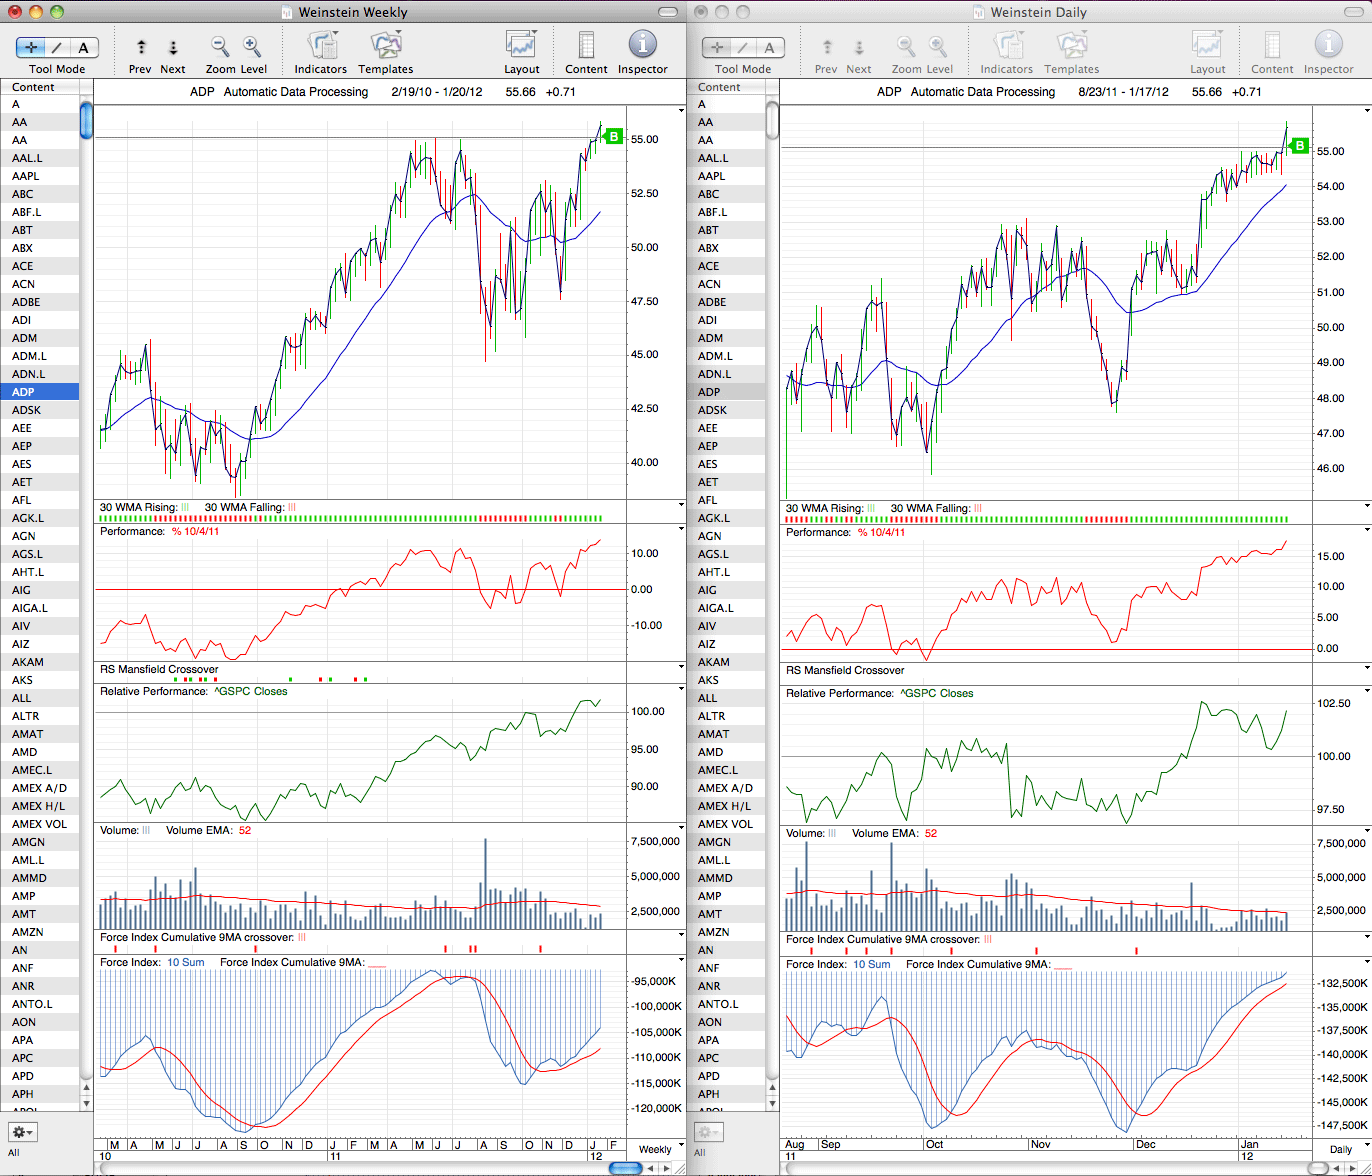The width and height of the screenshot is (1372, 1176).
Task: Open daily RS Mansfield Crossover panel dropdown
Action: pyautogui.click(x=1367, y=669)
